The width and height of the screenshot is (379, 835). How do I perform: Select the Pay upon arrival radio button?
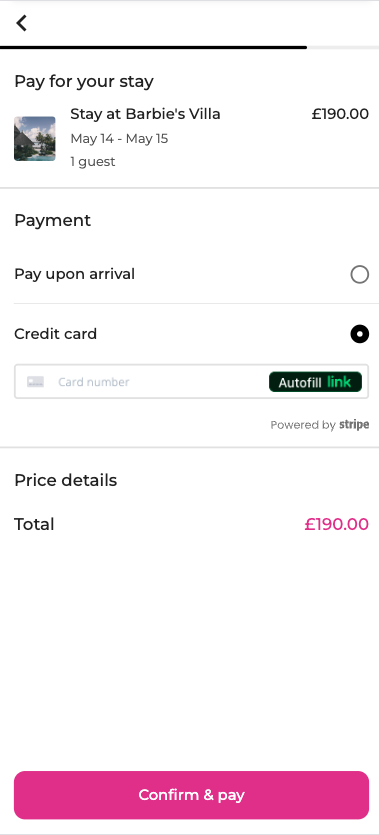click(x=359, y=274)
